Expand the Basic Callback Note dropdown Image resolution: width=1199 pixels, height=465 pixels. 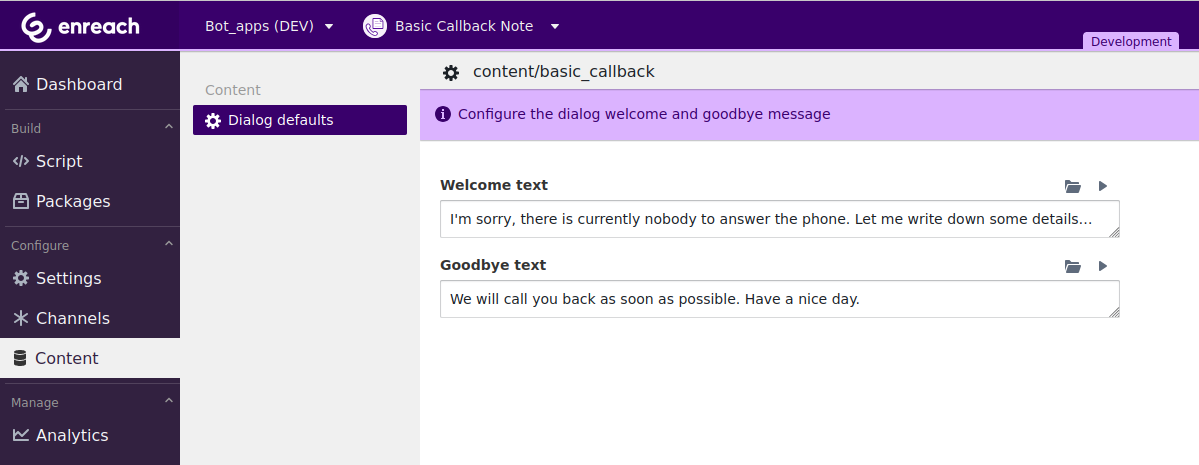(x=555, y=26)
